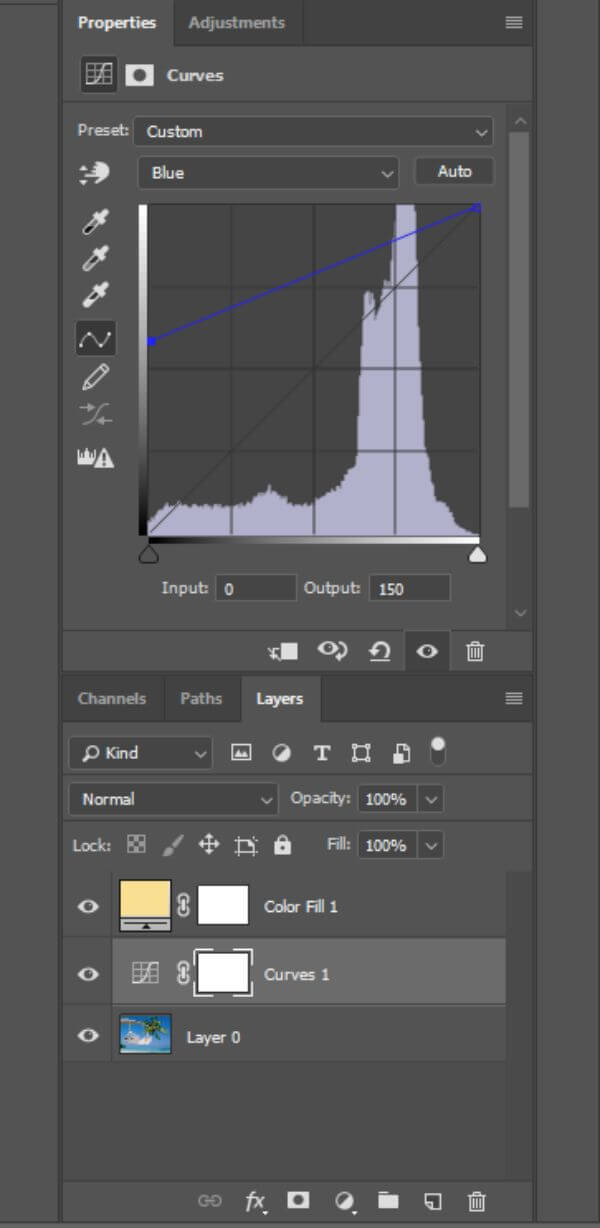Image resolution: width=600 pixels, height=1228 pixels.
Task: Select edit points to modify curve tool
Action: pyautogui.click(x=95, y=339)
